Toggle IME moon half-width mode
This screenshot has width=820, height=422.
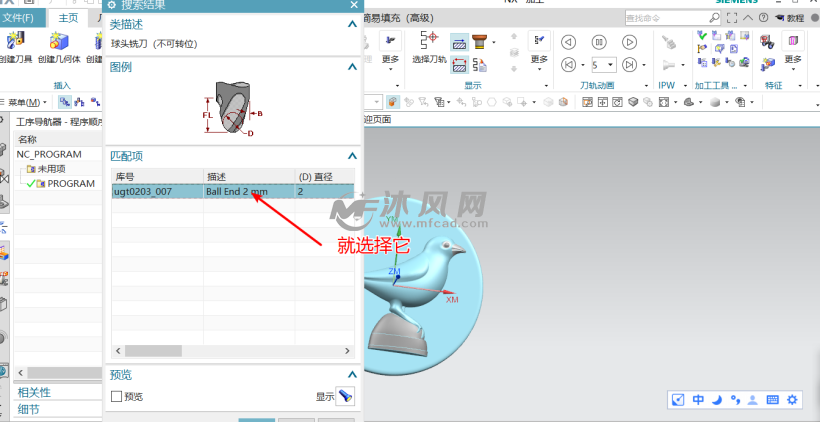(717, 400)
